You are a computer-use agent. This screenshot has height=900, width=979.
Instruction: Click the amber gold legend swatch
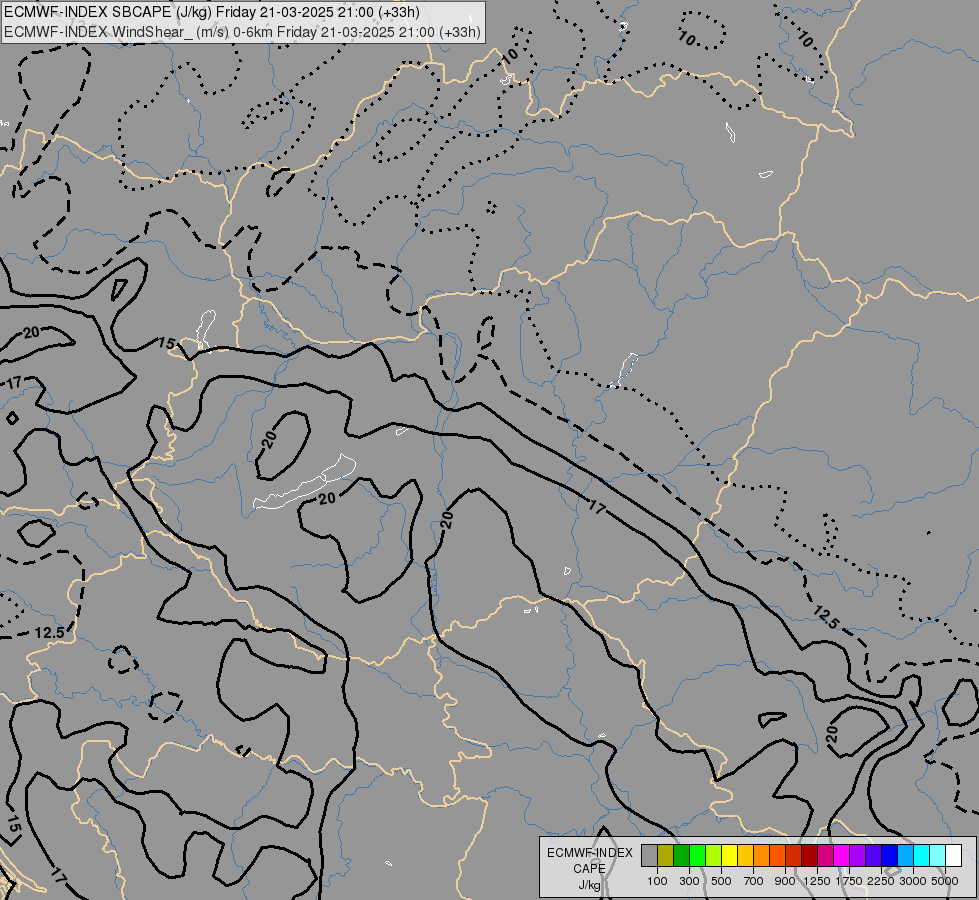(745, 855)
